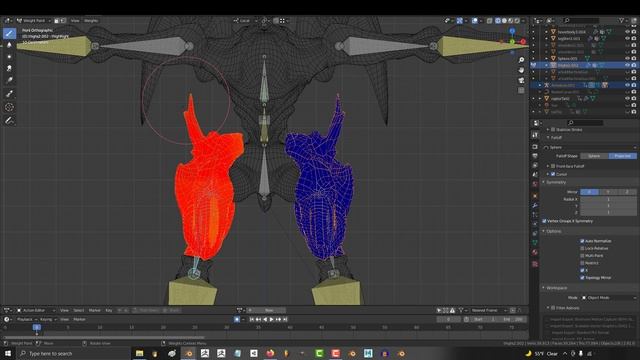Toggle the Front-Face Falloff checkbox
The height and width of the screenshot is (360, 640).
tap(553, 166)
